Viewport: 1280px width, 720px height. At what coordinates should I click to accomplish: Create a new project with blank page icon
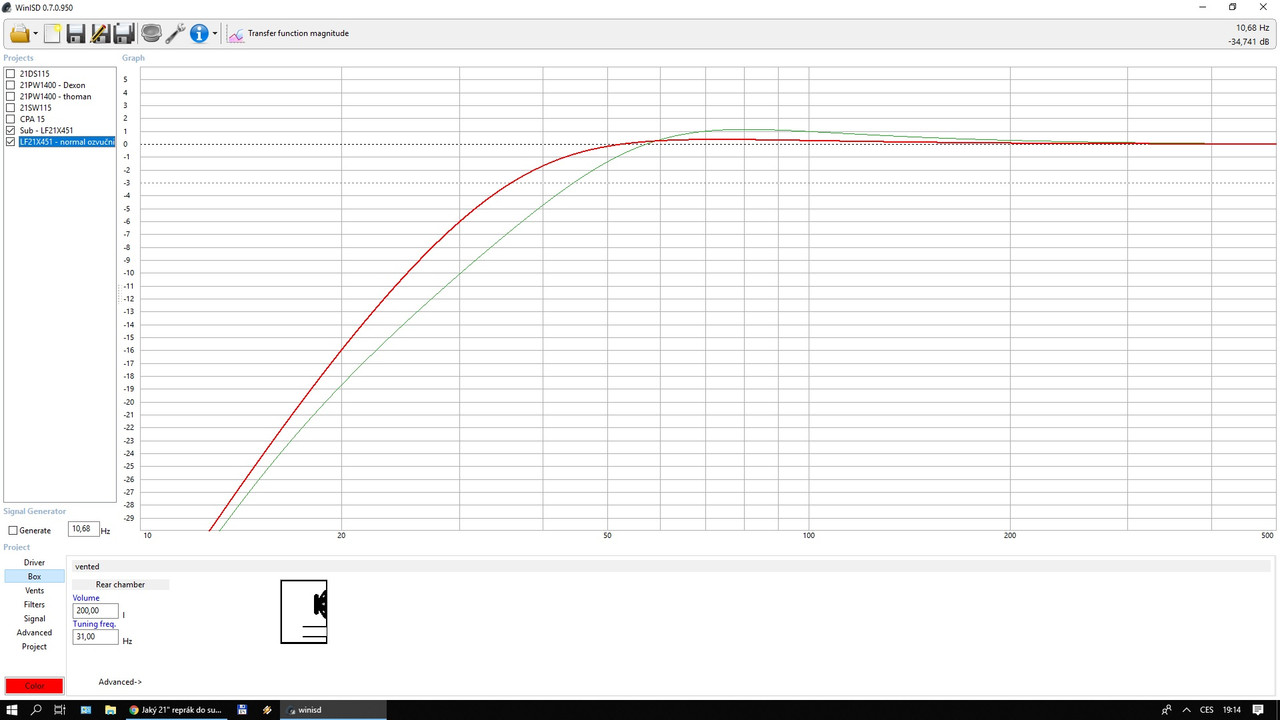point(52,34)
